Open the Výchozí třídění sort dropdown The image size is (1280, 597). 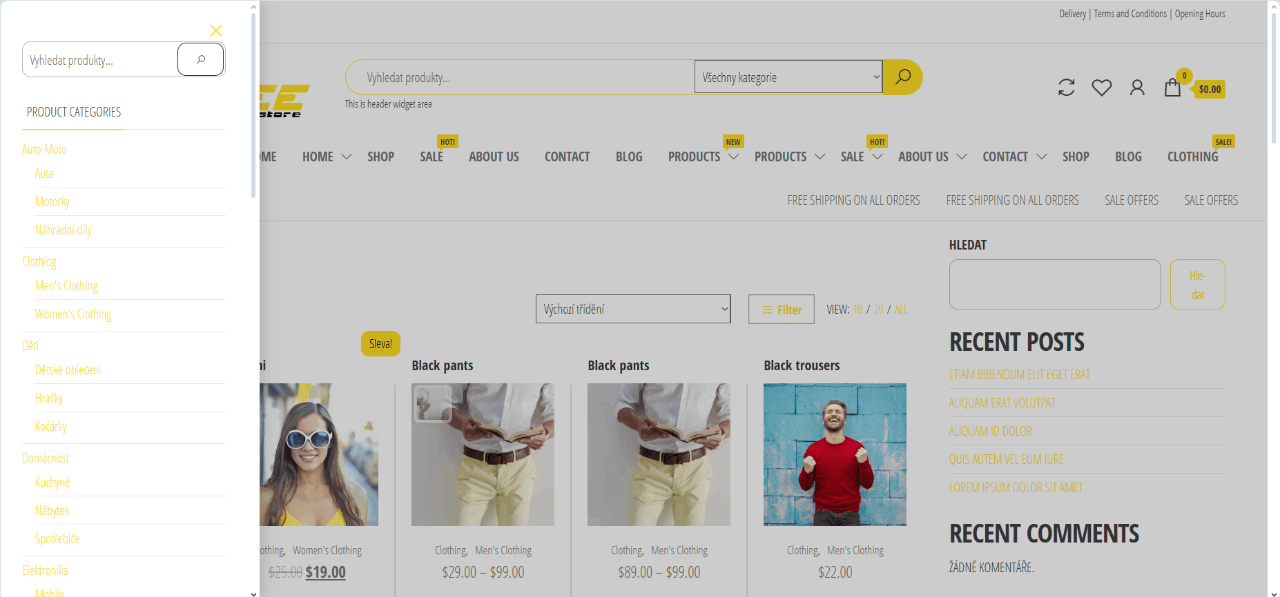pyautogui.click(x=633, y=309)
